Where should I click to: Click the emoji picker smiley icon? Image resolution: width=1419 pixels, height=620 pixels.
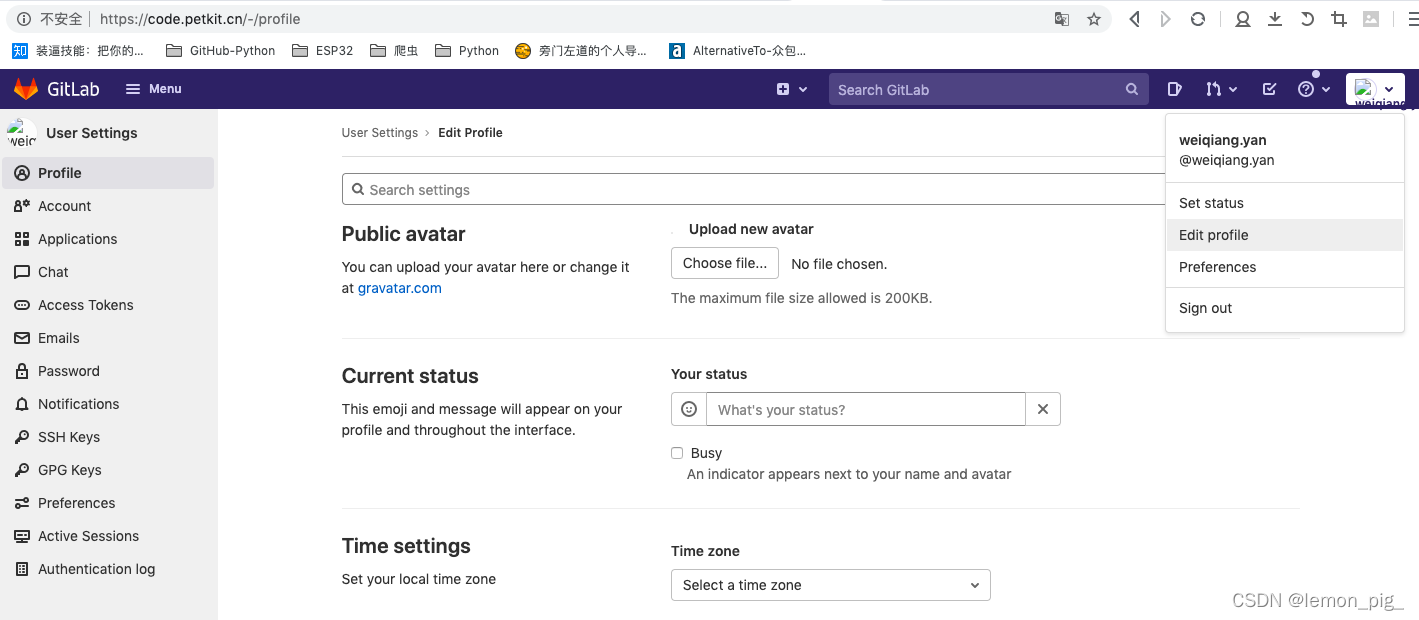pos(688,409)
